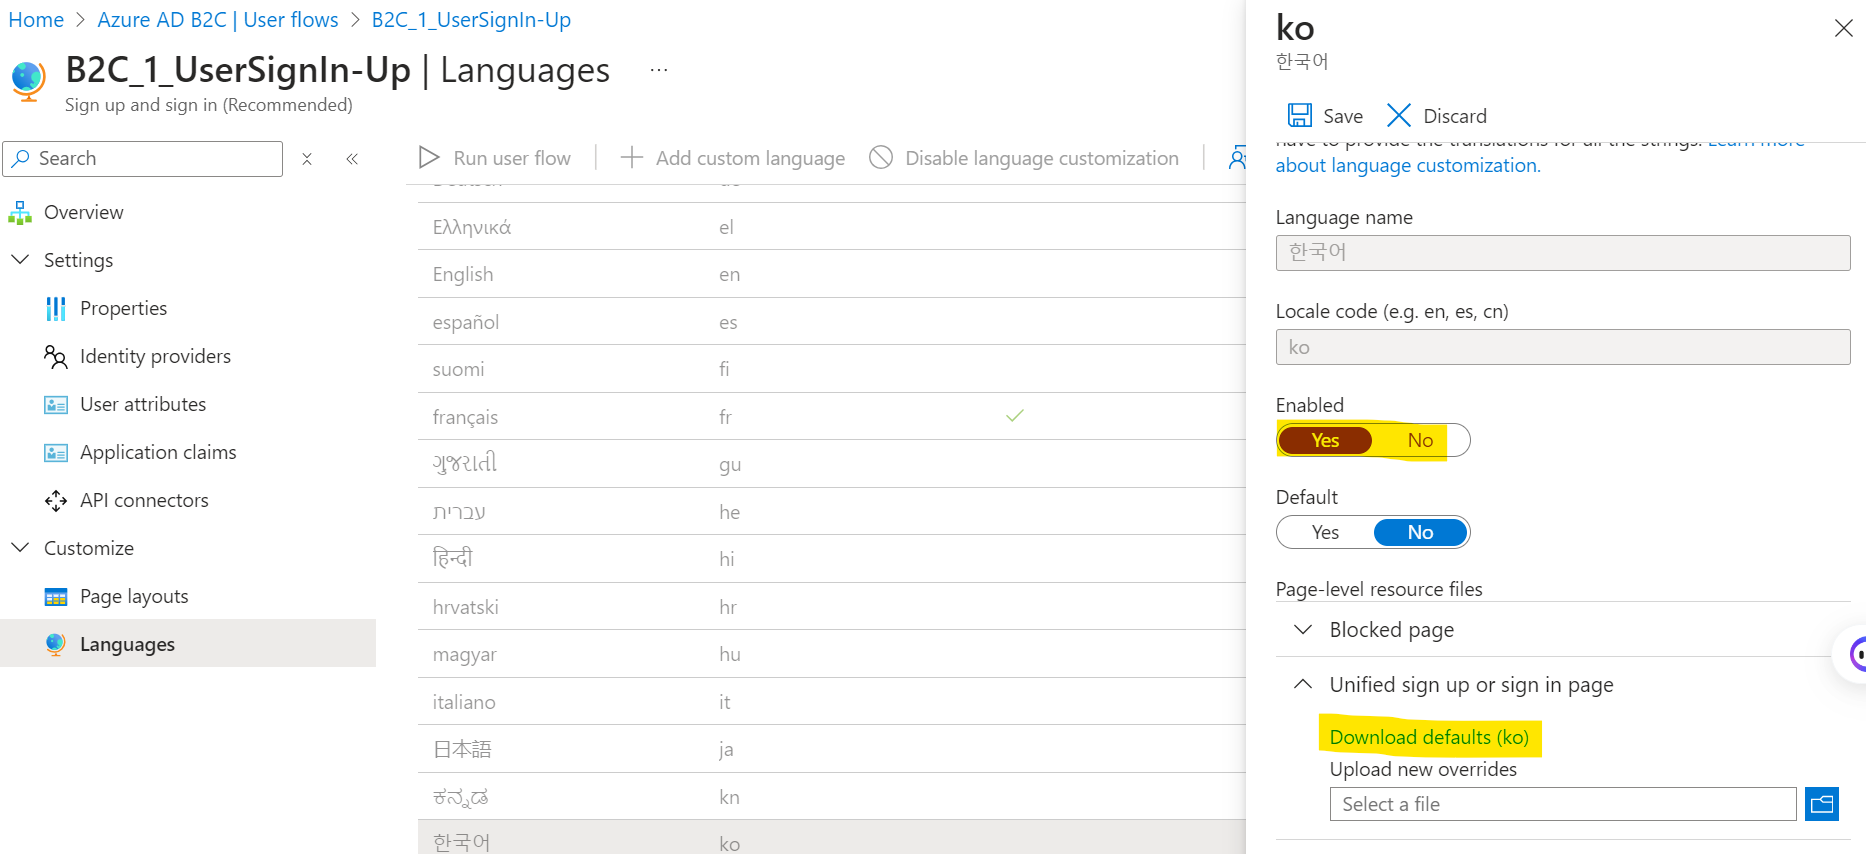Image resolution: width=1866 pixels, height=854 pixels.
Task: Click the Properties icon in the sidebar
Action: point(56,308)
